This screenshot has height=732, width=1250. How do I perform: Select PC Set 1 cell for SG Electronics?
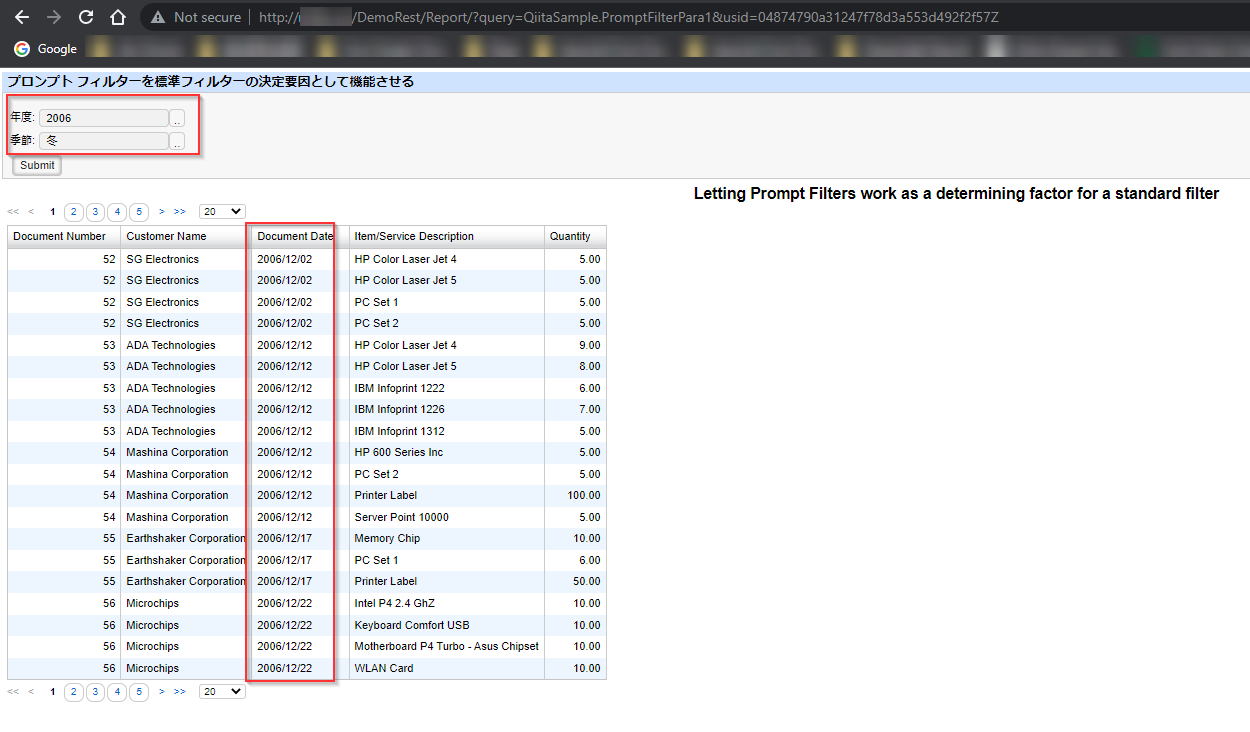[446, 302]
